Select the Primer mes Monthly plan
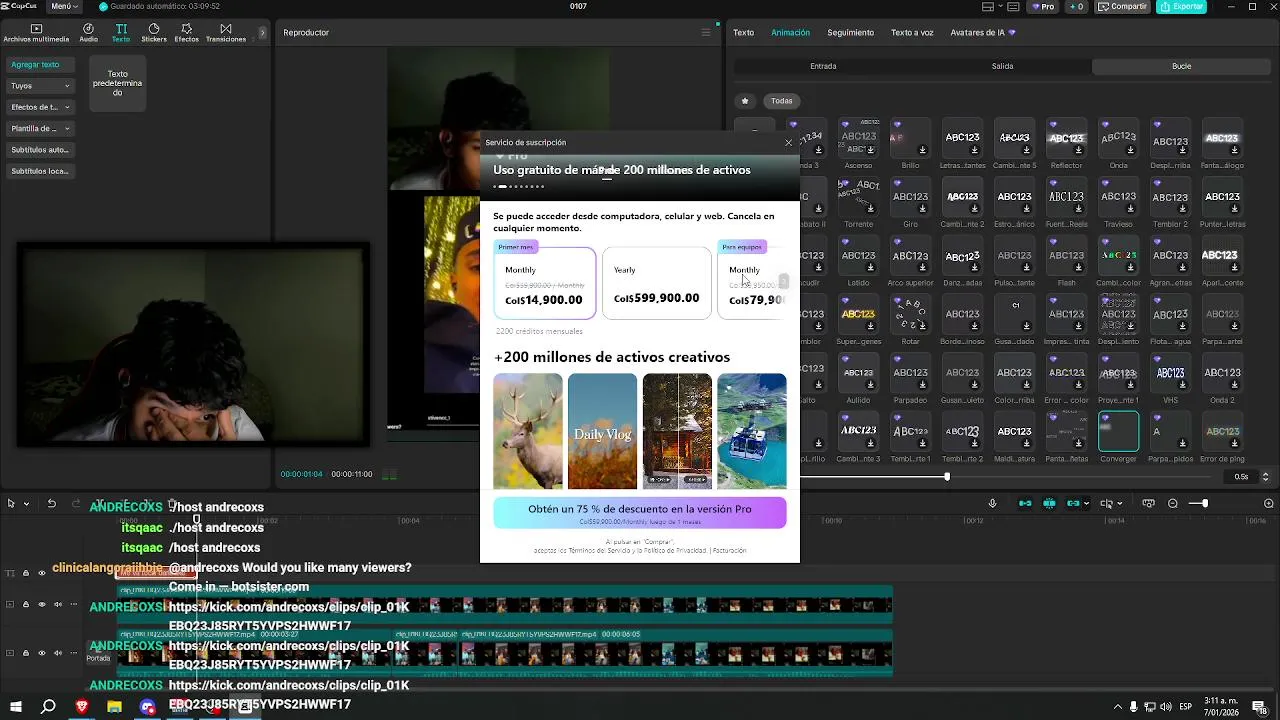Viewport: 1280px width, 720px height. click(x=545, y=284)
